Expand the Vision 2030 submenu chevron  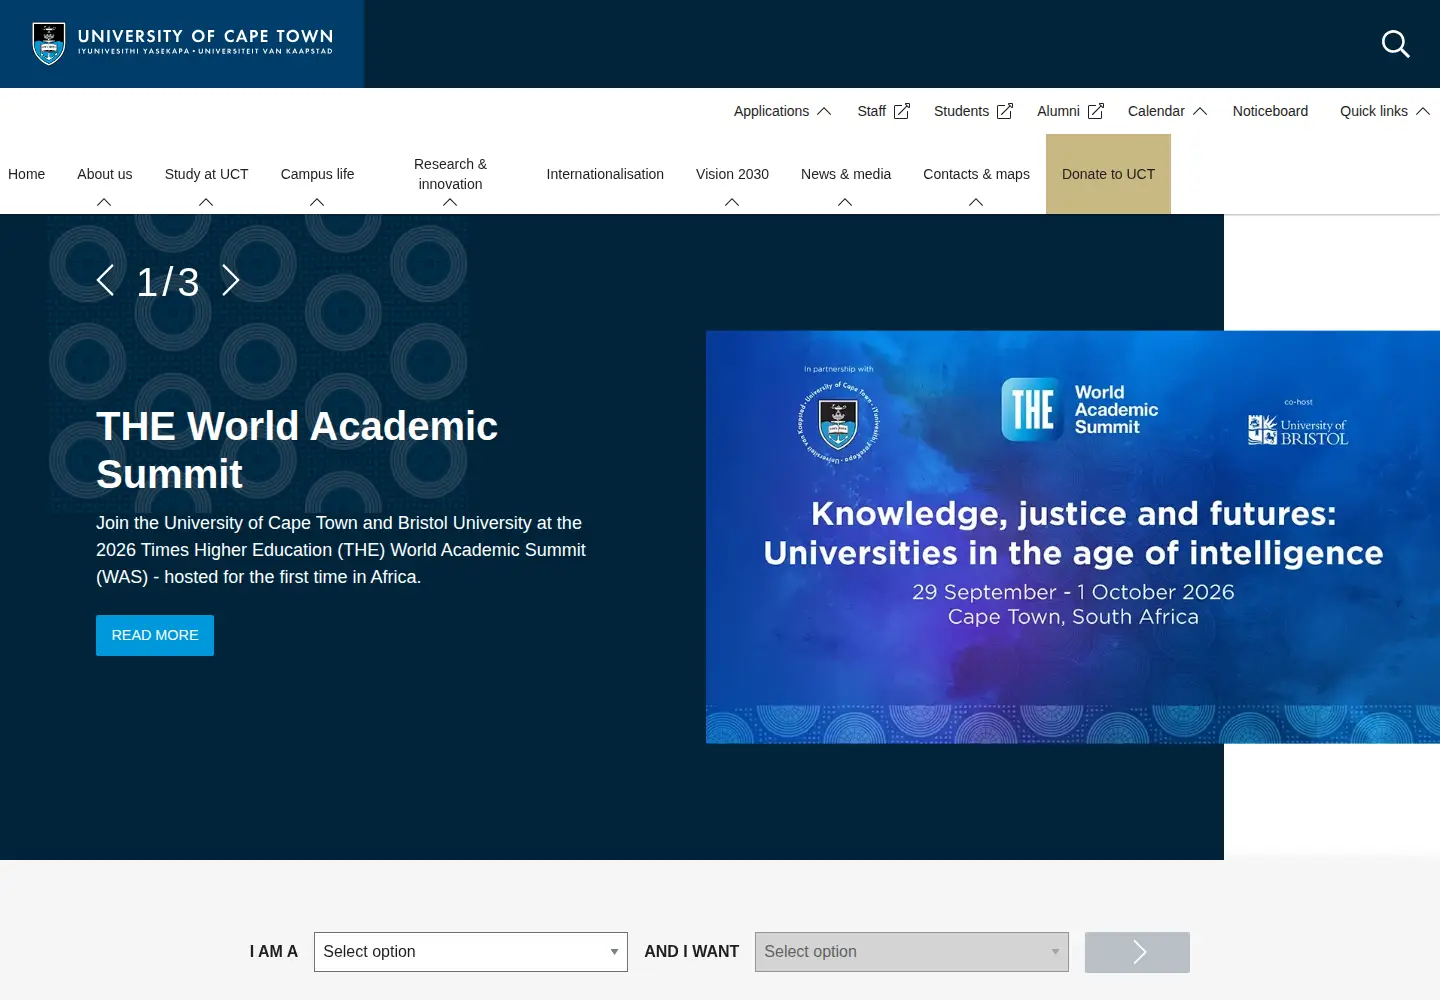click(732, 202)
